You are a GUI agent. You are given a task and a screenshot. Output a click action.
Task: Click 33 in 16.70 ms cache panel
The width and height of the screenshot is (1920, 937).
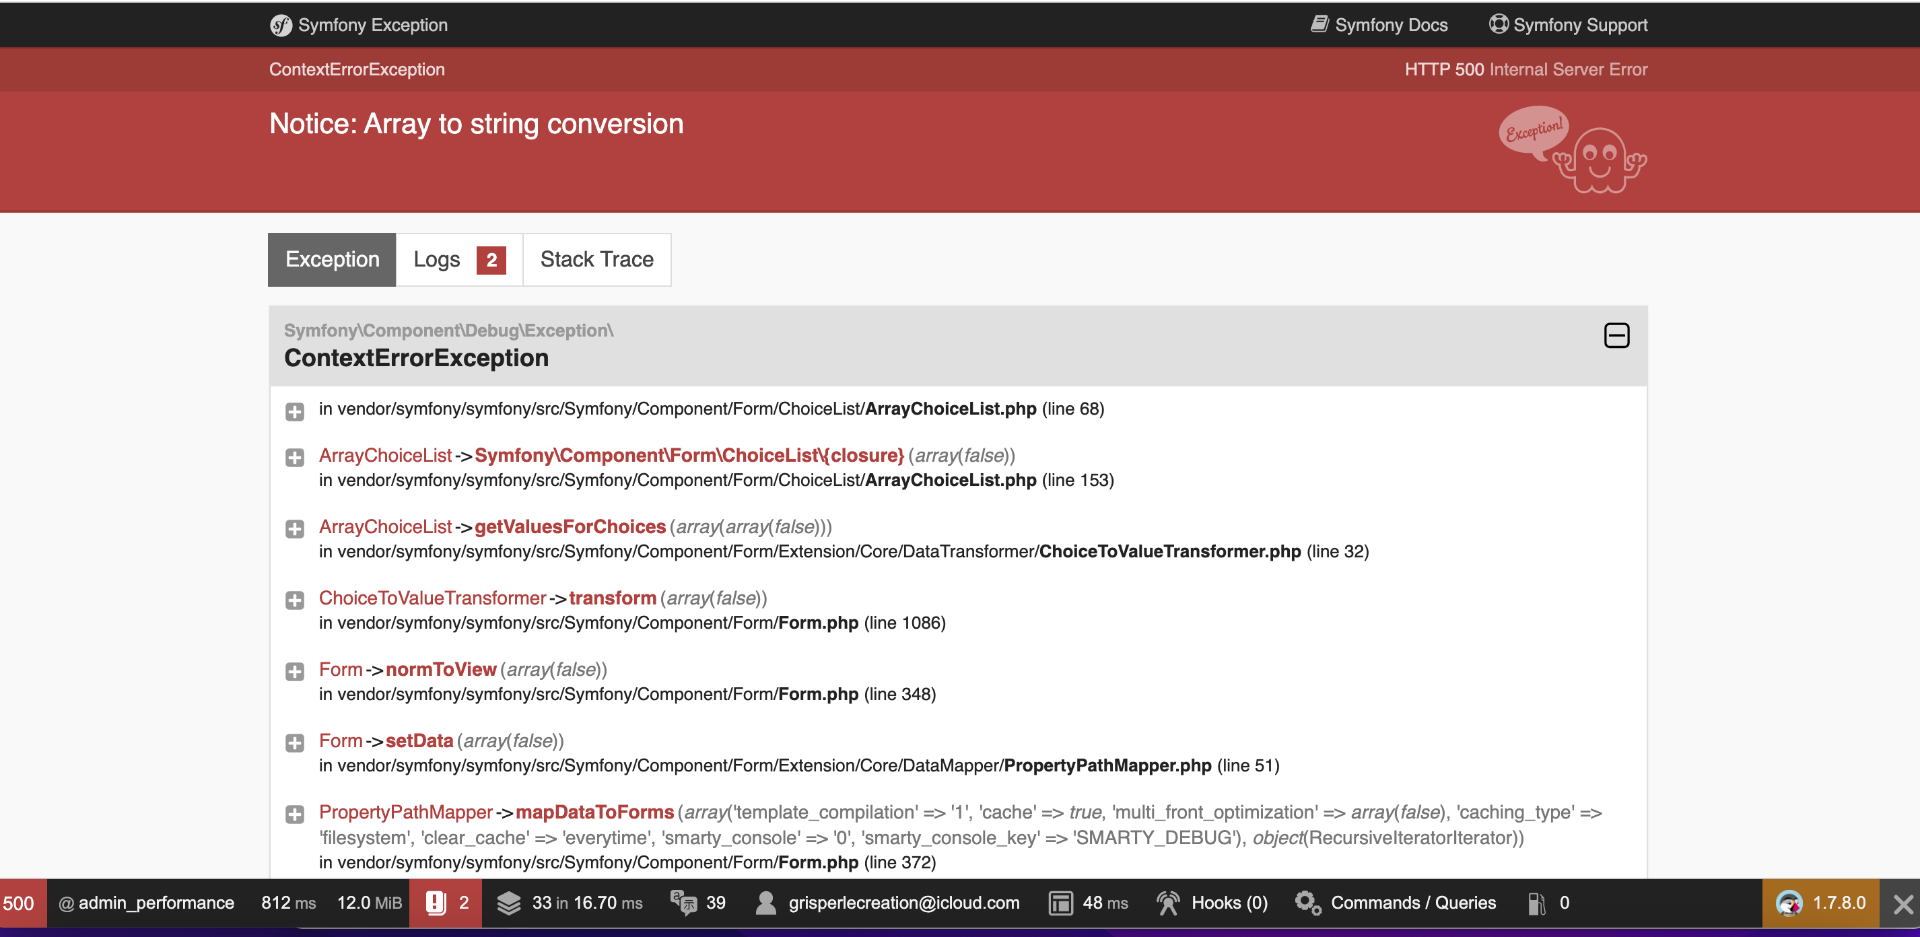pyautogui.click(x=587, y=903)
